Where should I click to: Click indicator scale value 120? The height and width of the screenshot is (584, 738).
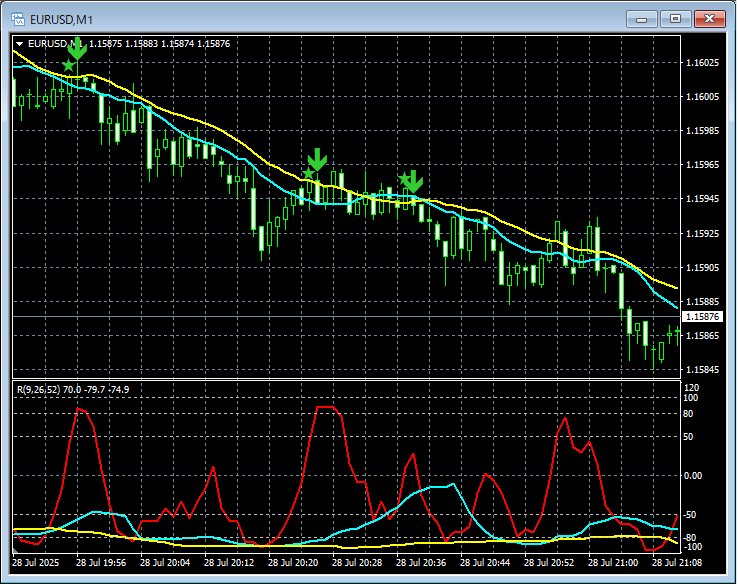coord(691,388)
